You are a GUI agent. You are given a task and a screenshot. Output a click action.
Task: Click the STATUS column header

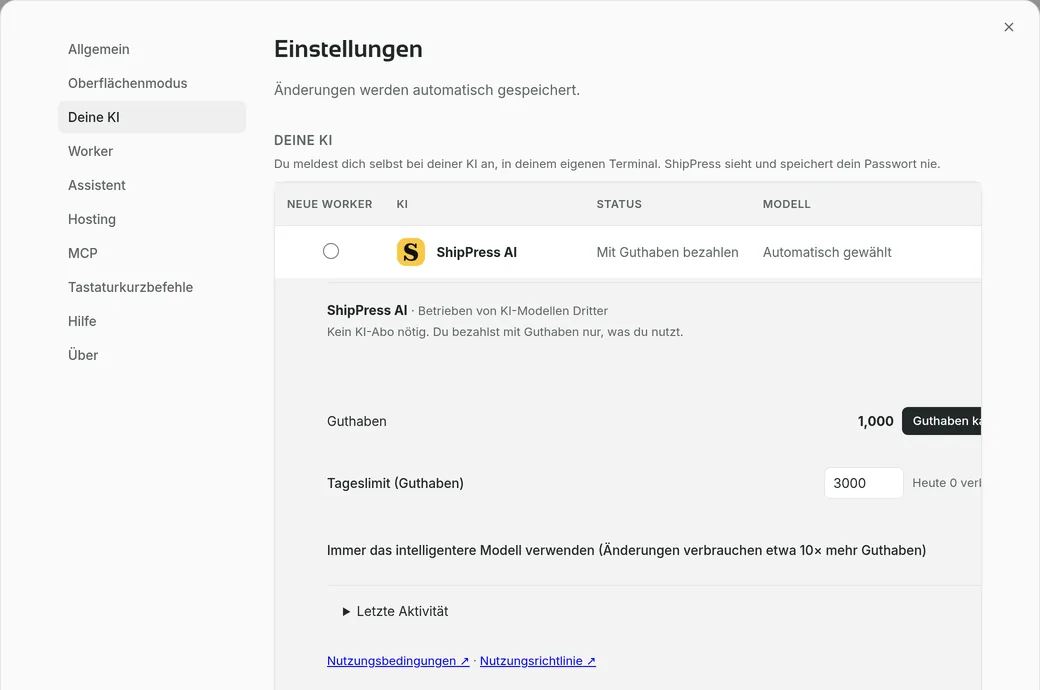pos(619,204)
